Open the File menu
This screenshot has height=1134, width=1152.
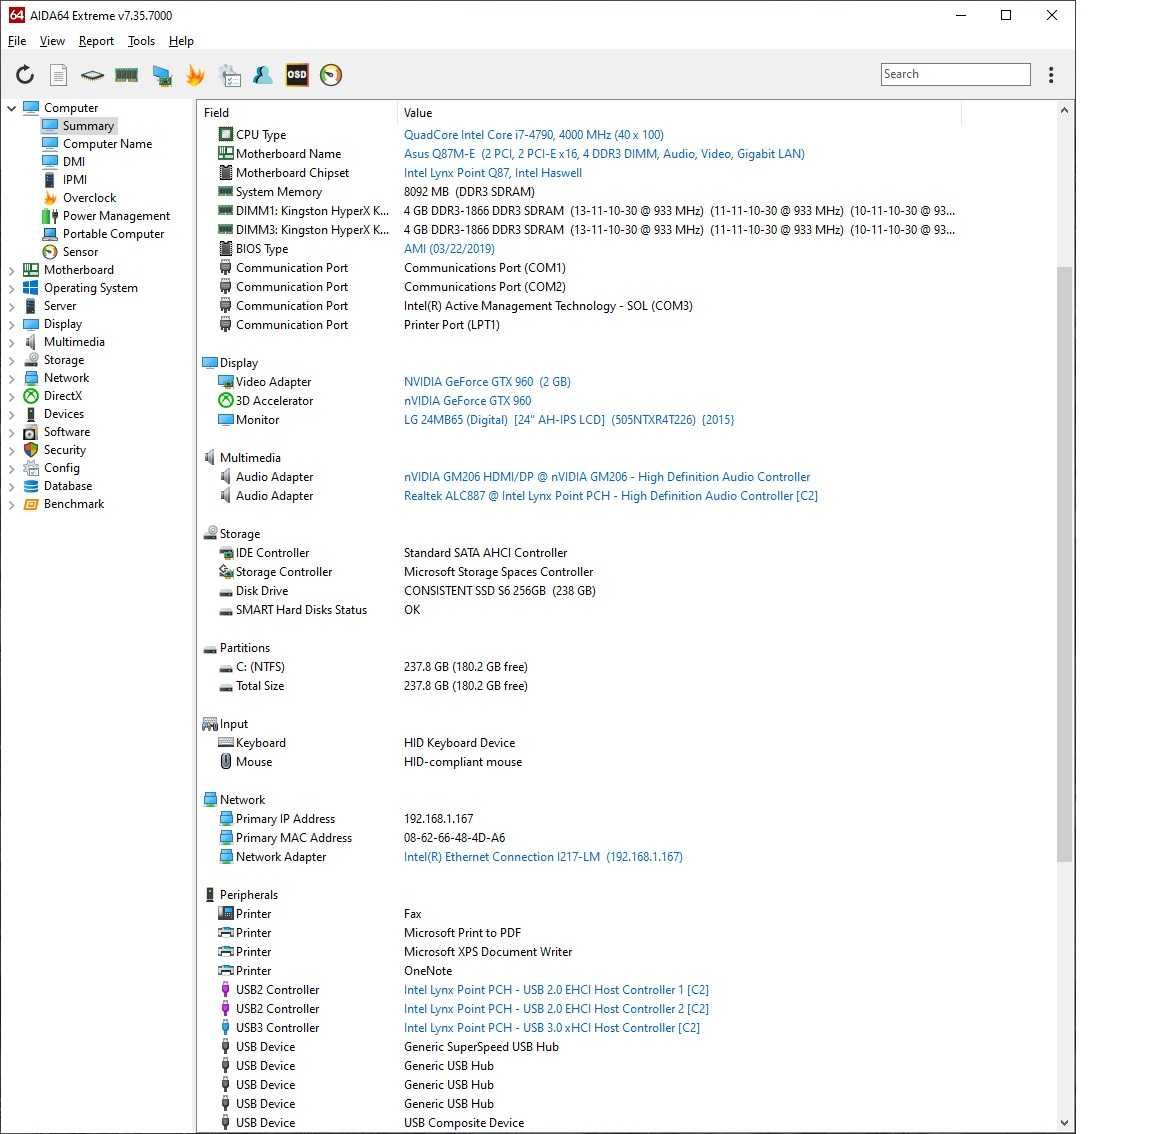tap(17, 41)
